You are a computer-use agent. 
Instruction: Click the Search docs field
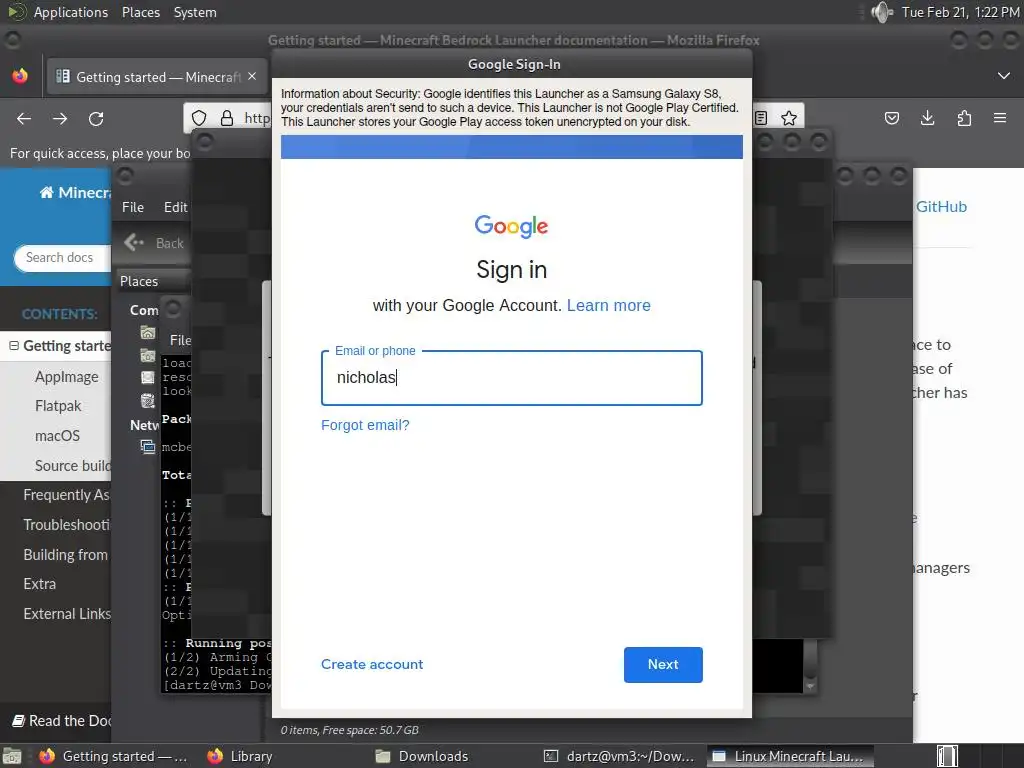click(62, 257)
